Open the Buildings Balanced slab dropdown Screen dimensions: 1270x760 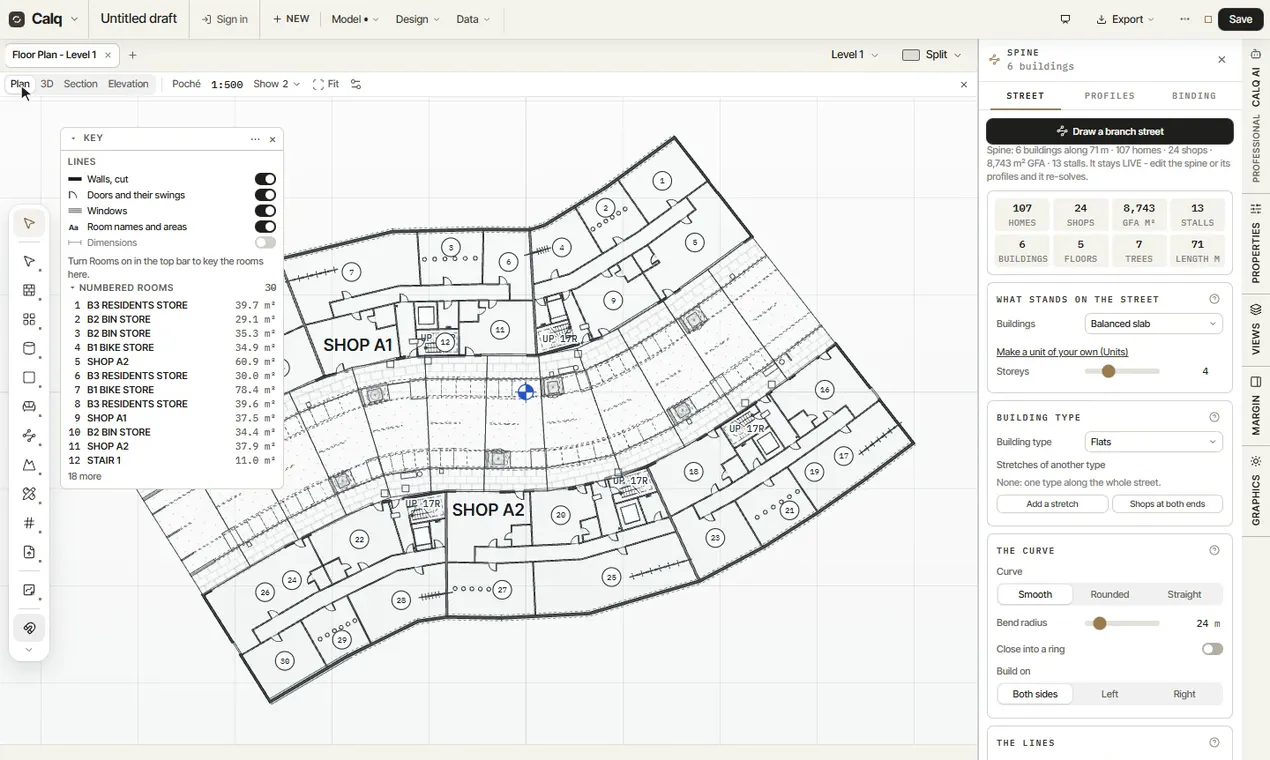(1154, 324)
